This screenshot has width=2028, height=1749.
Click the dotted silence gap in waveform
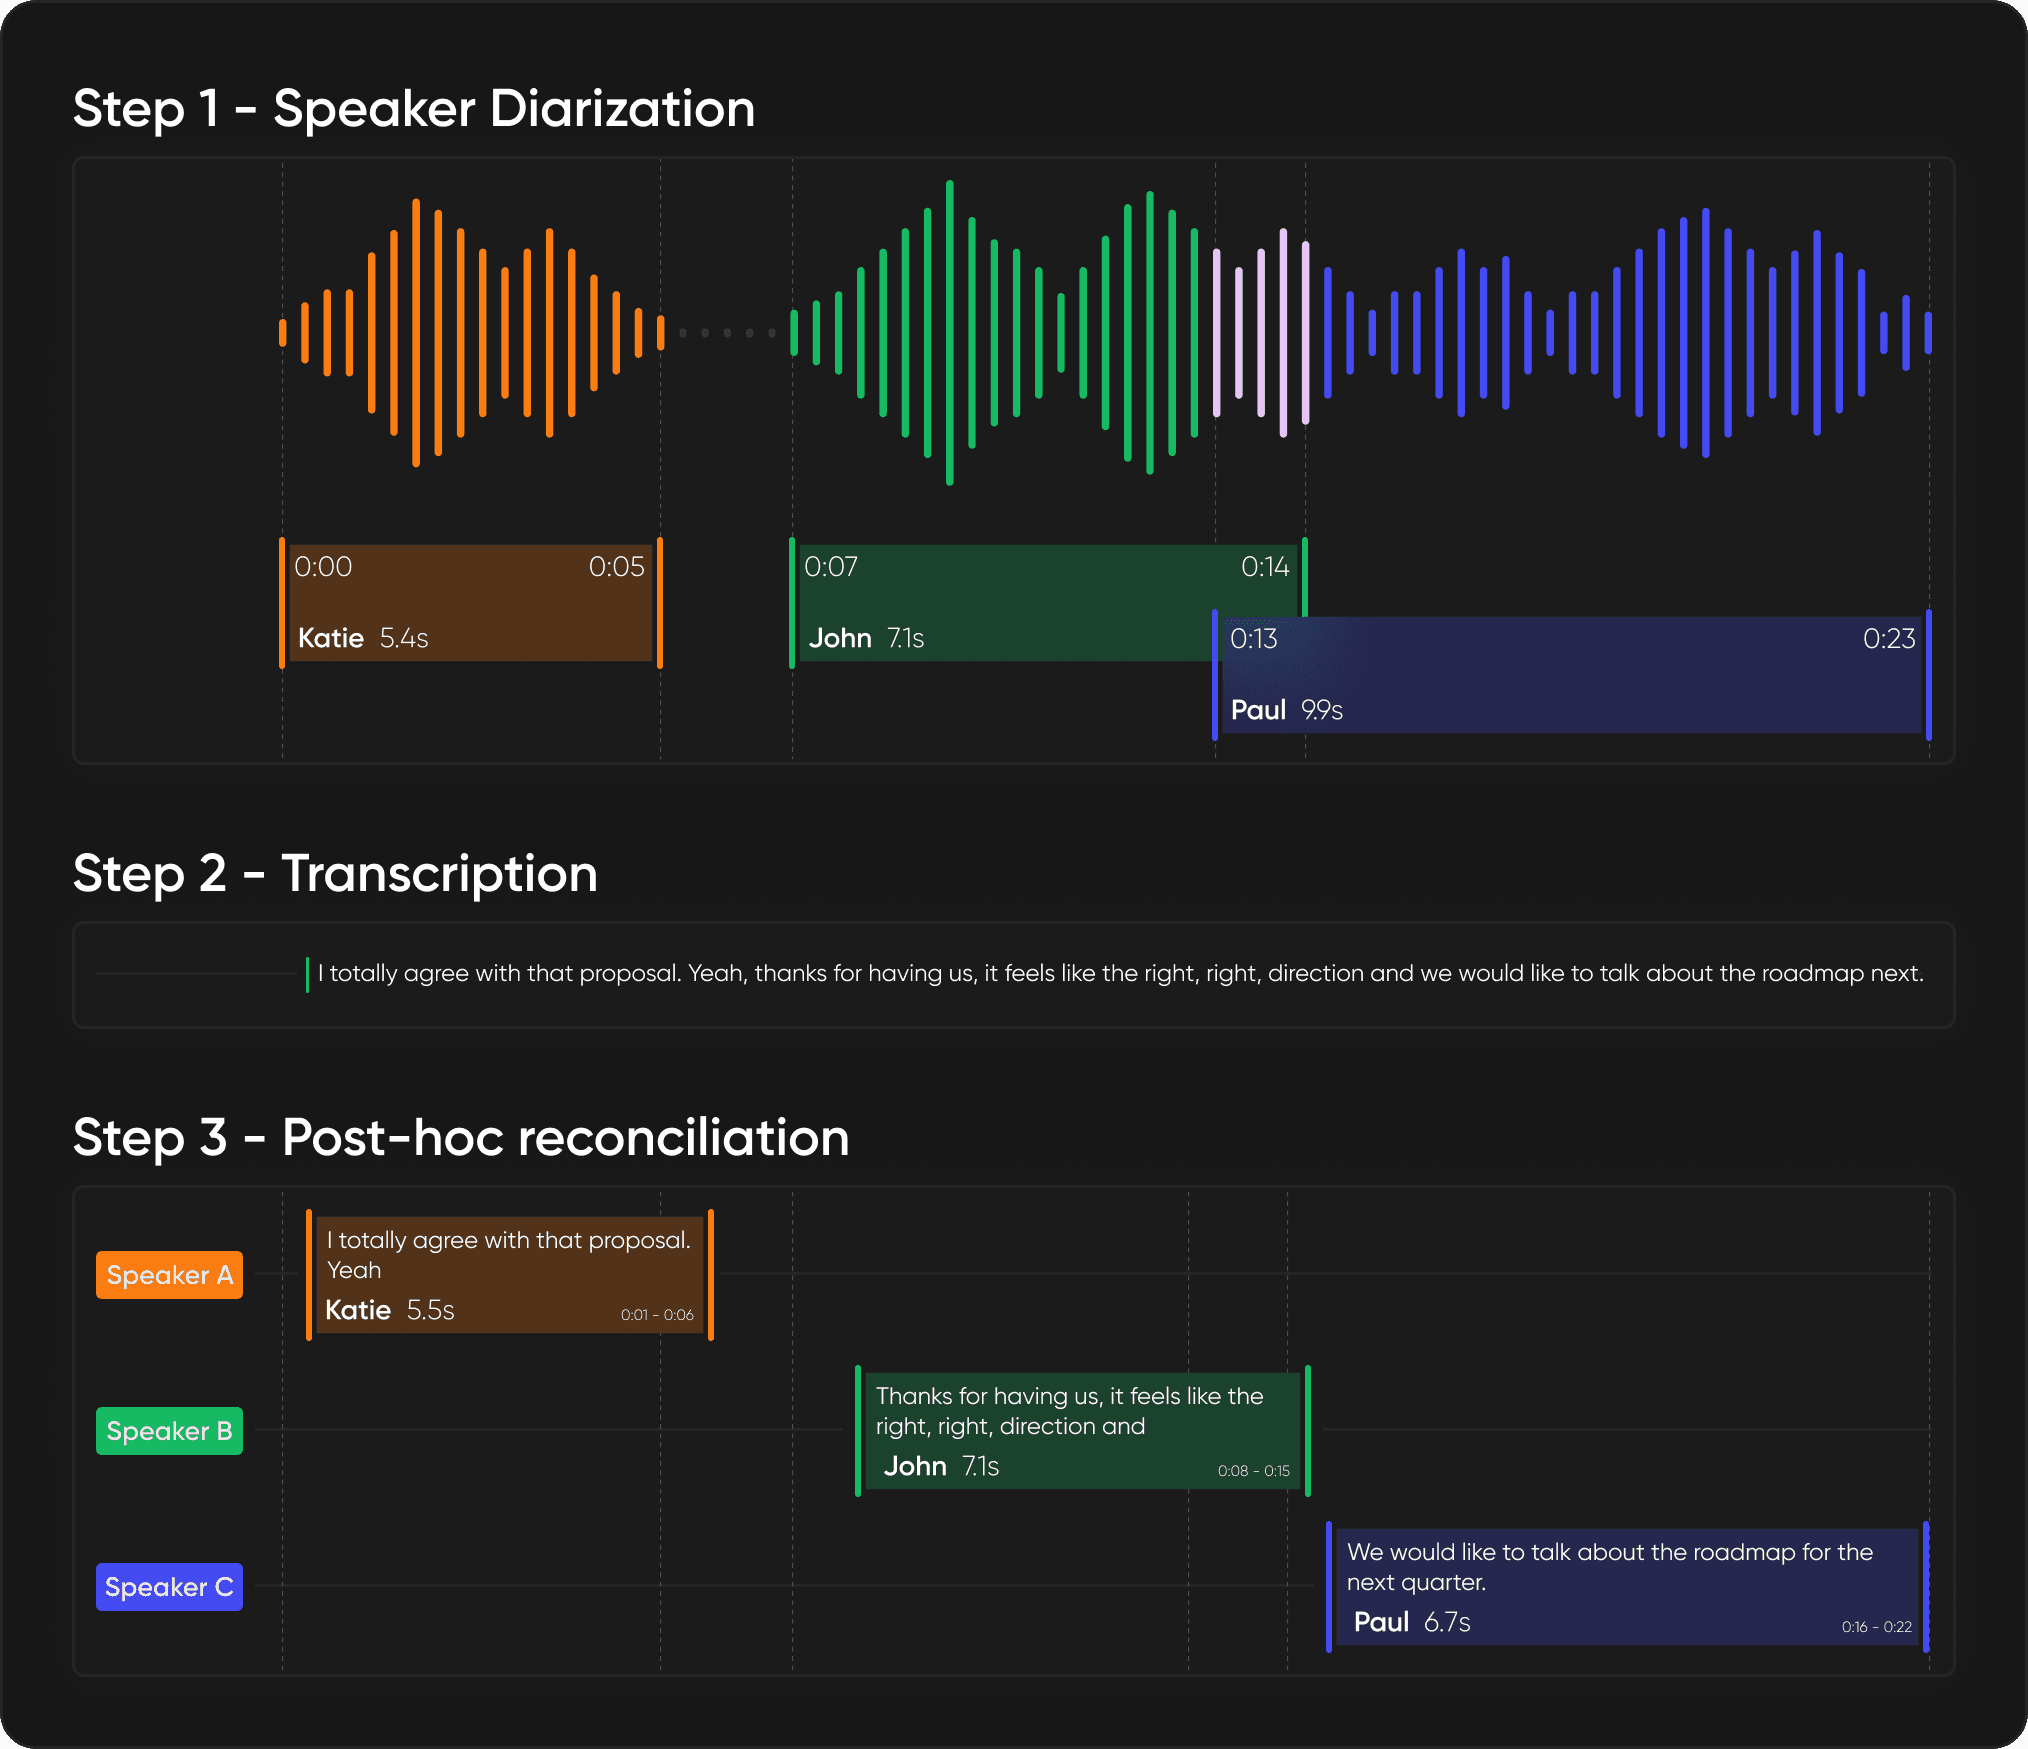[727, 333]
